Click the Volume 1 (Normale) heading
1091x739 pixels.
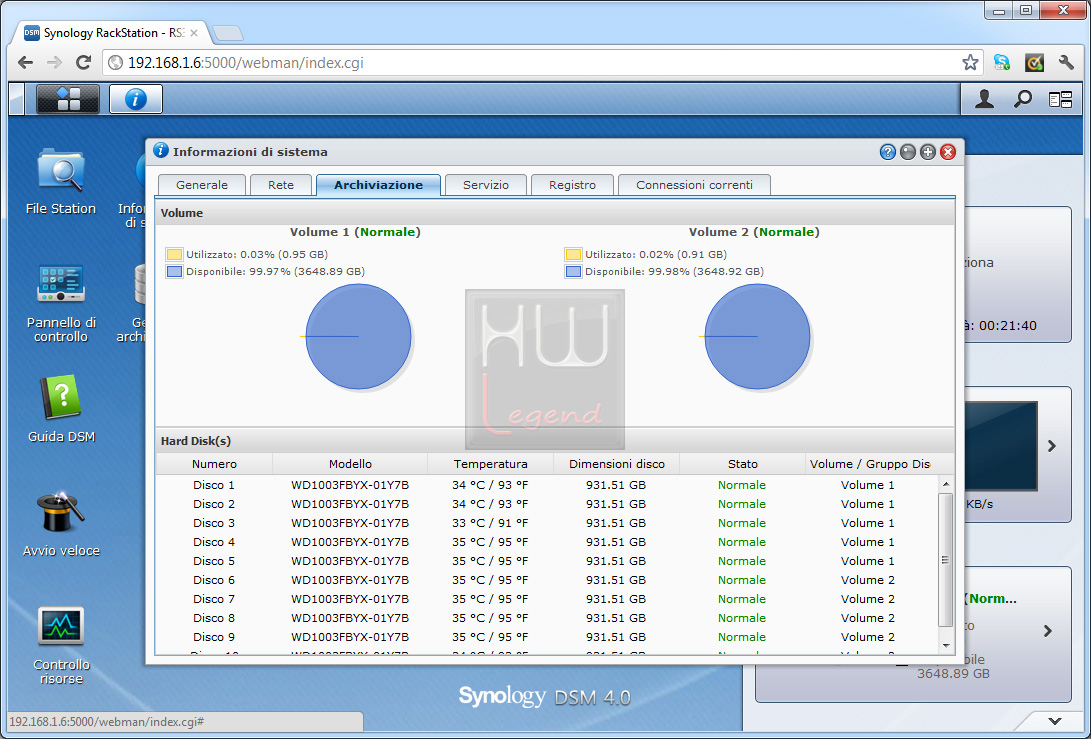coord(355,232)
